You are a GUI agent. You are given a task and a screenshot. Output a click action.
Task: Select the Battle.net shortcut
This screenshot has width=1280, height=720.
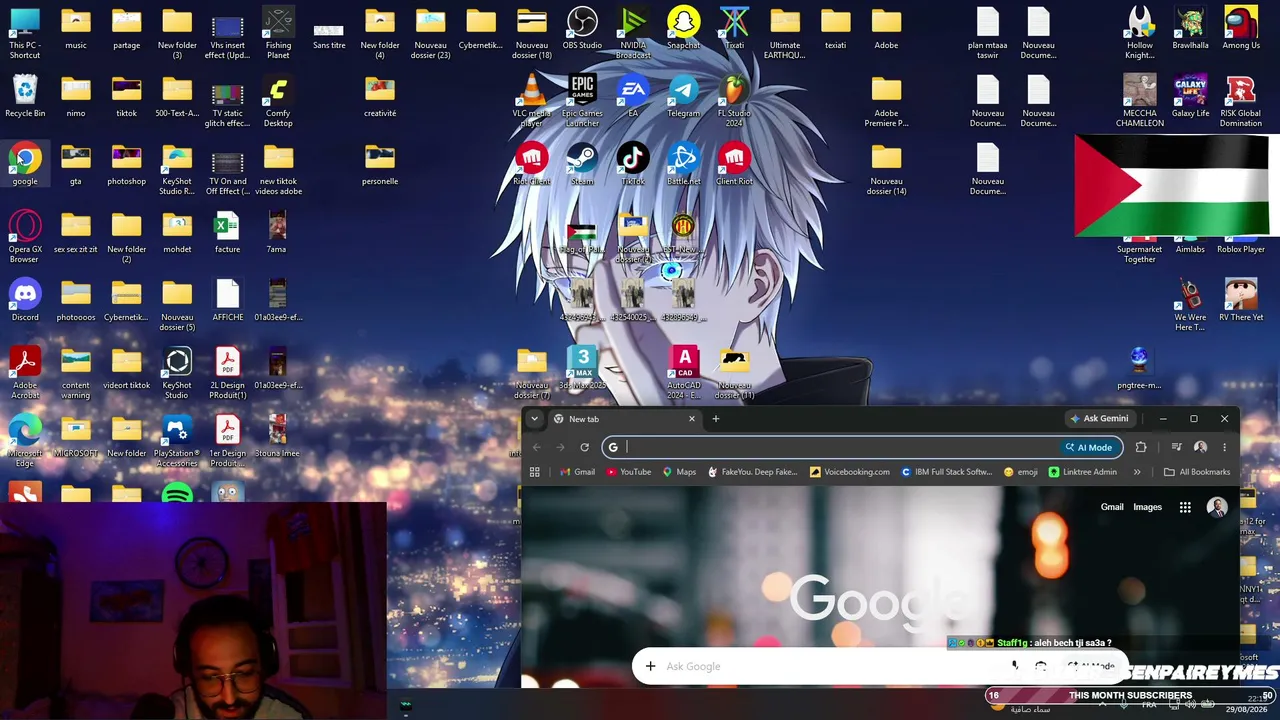683,165
